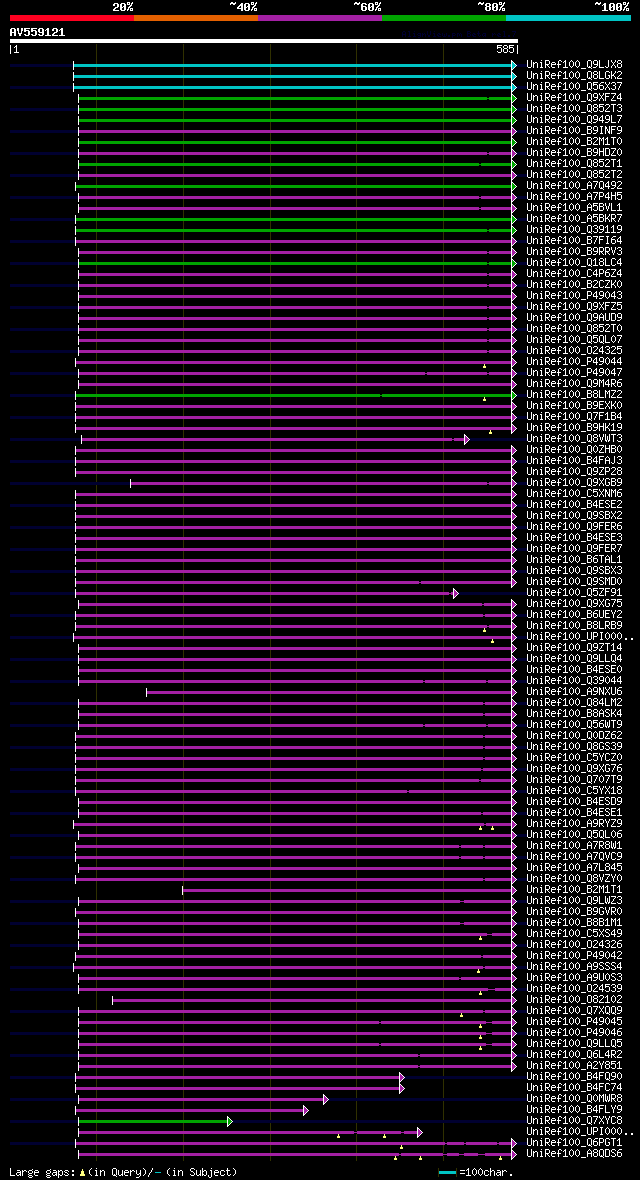Click the arrowhead ending the B4FQ90 alignment
This screenshot has width=640, height=1180.
[402, 1077]
